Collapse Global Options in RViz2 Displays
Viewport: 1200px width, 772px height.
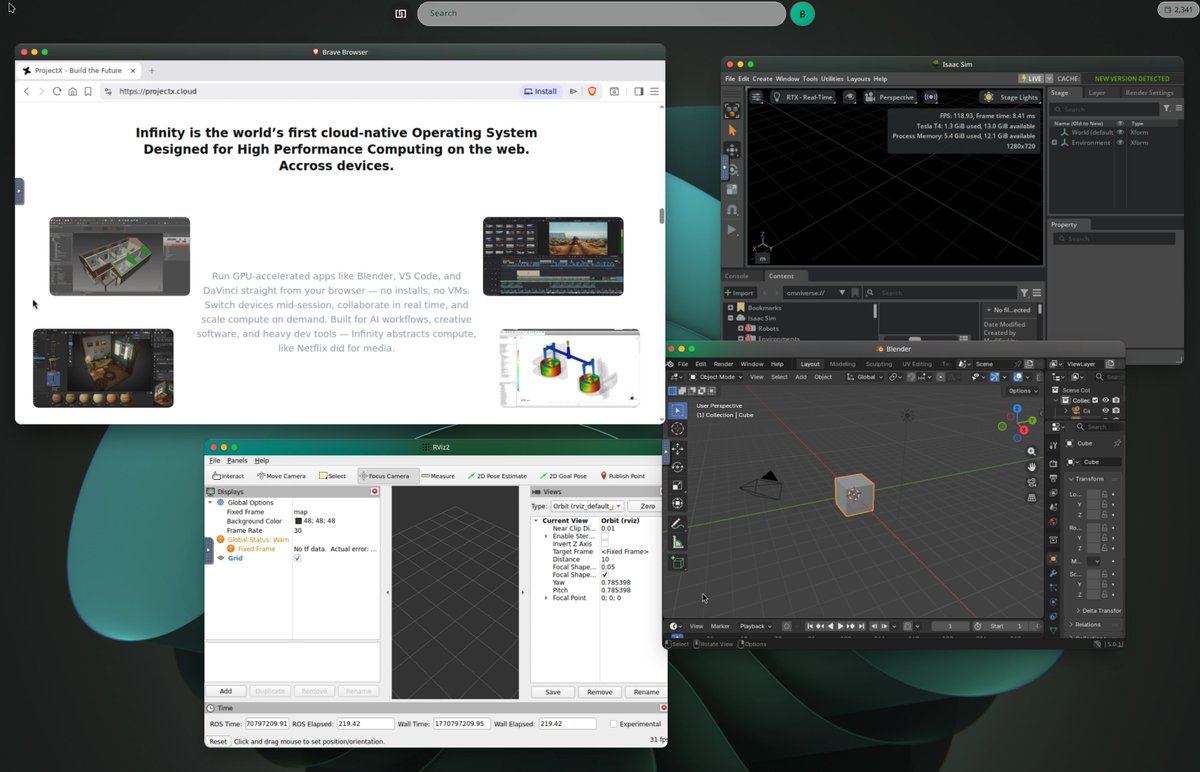pos(210,502)
